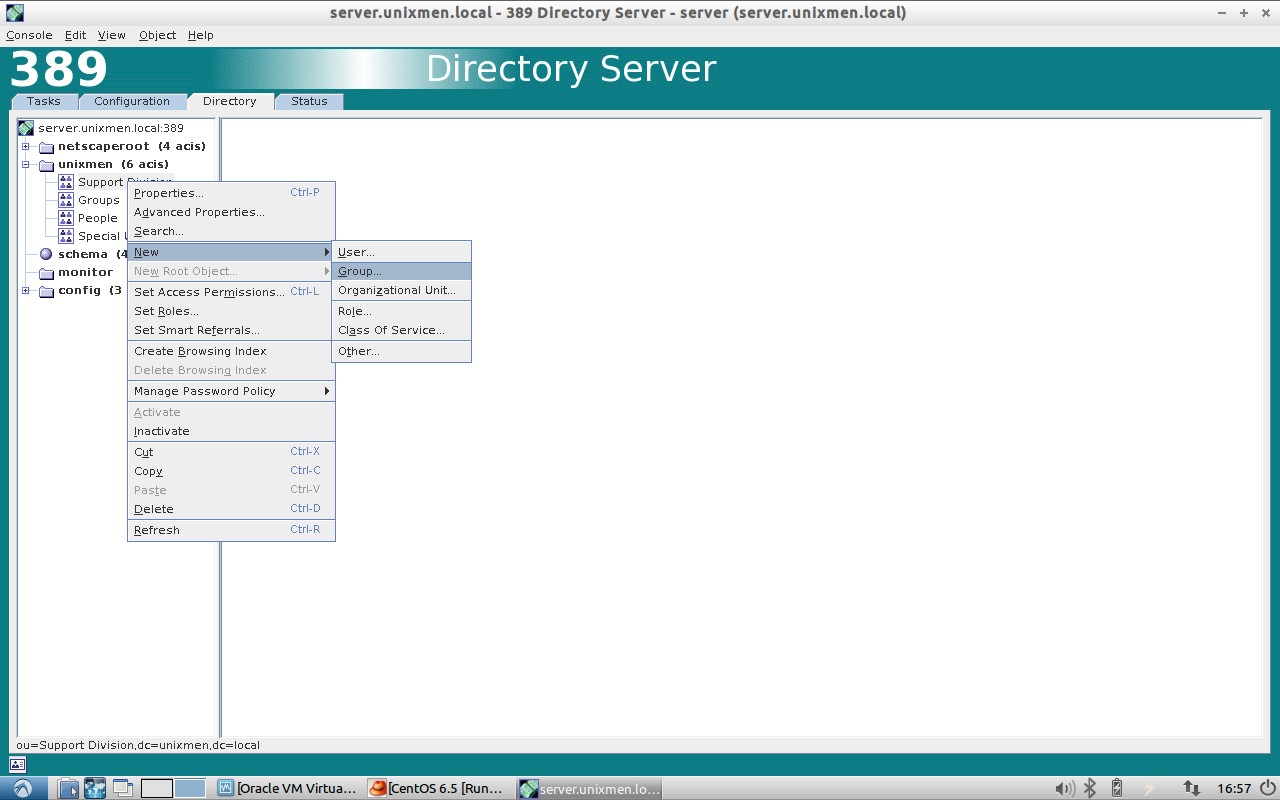The image size is (1280, 800).
Task: Open the network connections tray icon
Action: (1191, 788)
